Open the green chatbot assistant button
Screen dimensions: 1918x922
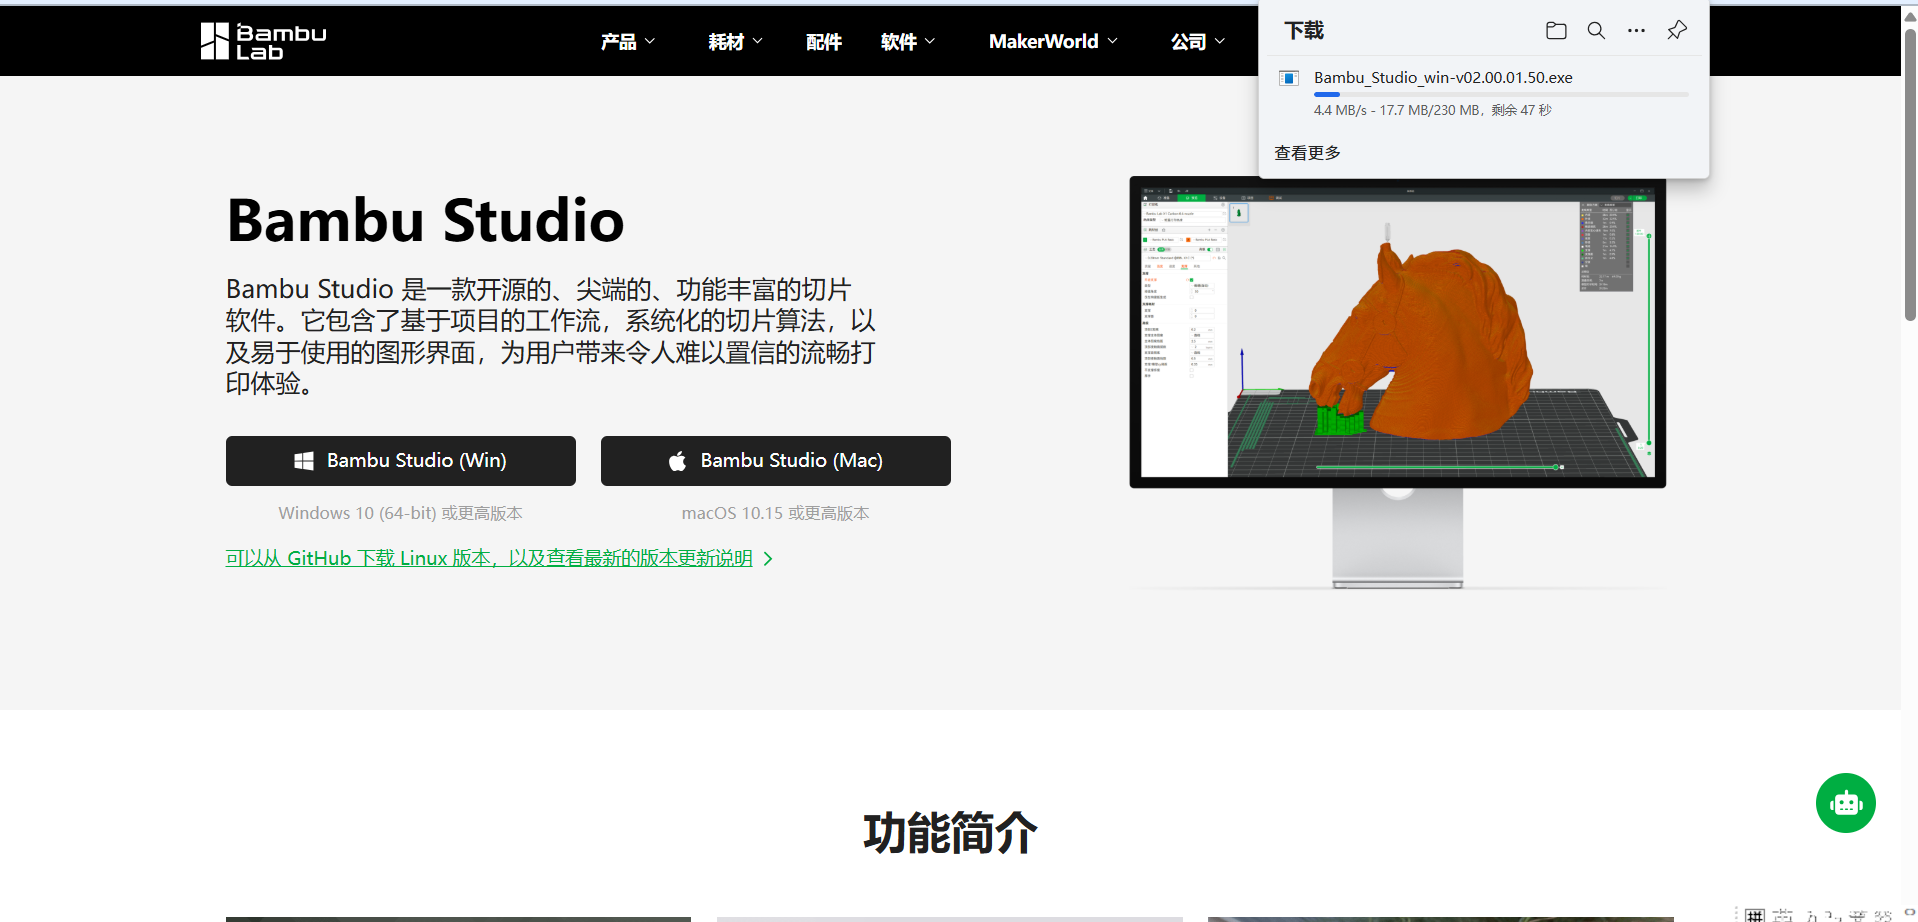point(1845,803)
